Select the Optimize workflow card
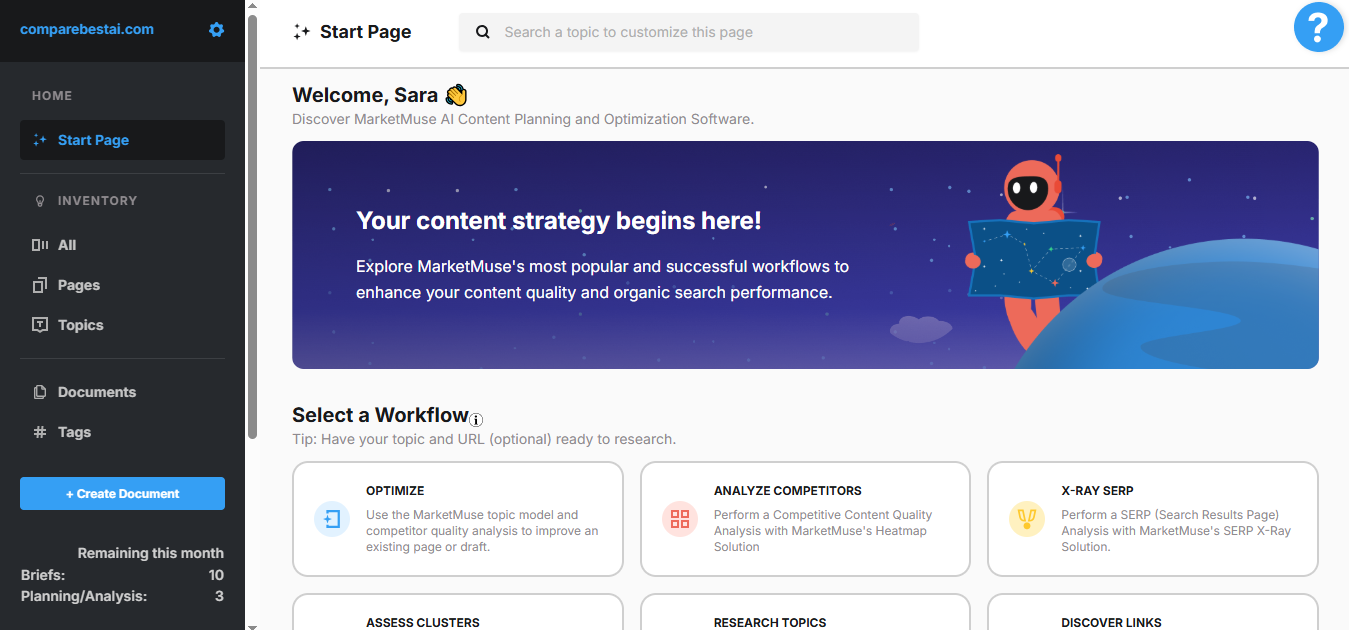Image resolution: width=1349 pixels, height=630 pixels. coord(458,519)
